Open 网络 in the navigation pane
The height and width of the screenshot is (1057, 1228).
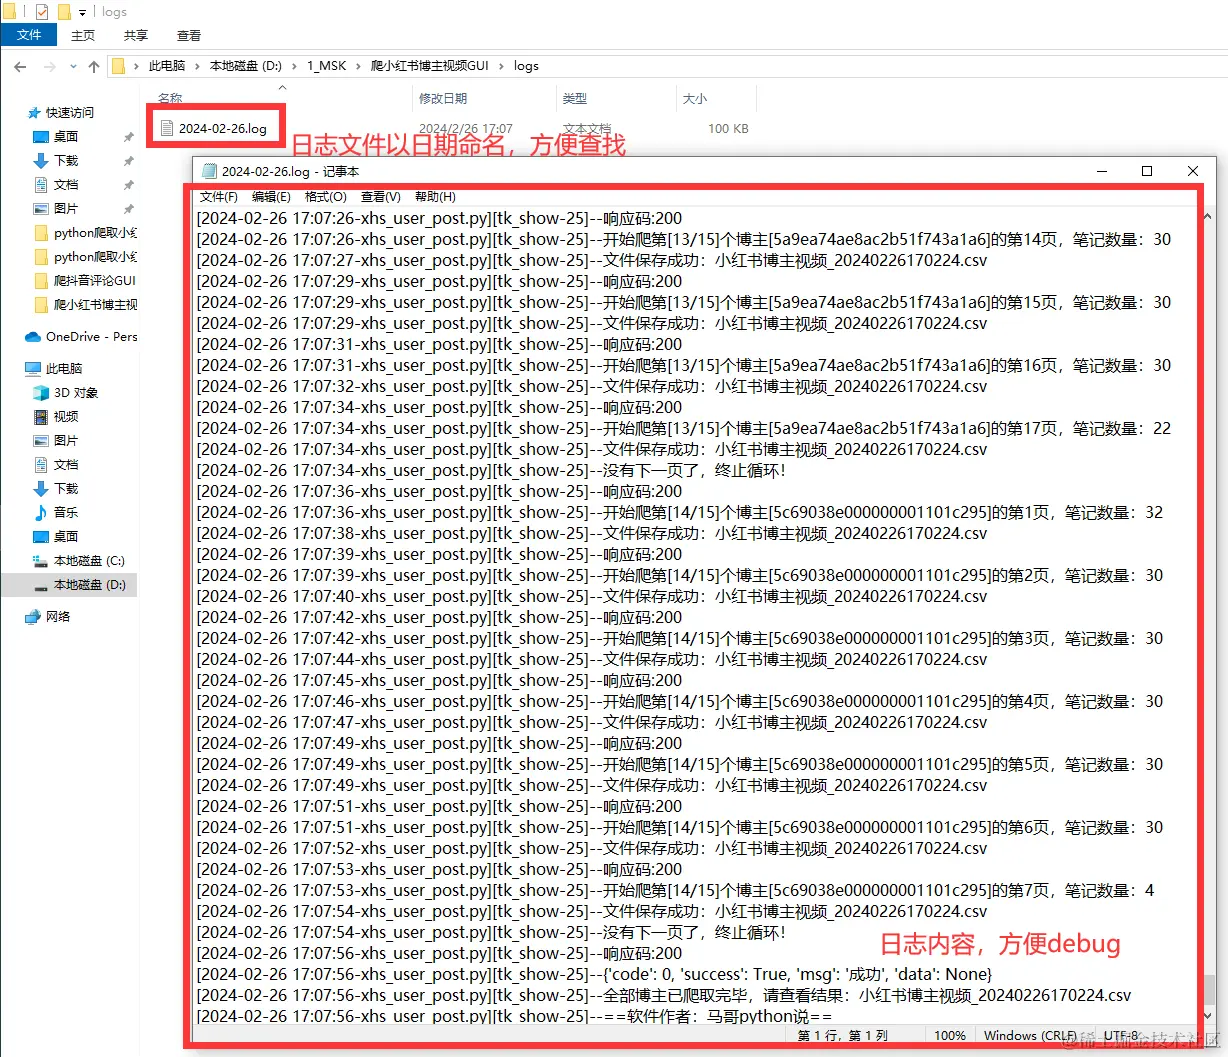point(48,617)
